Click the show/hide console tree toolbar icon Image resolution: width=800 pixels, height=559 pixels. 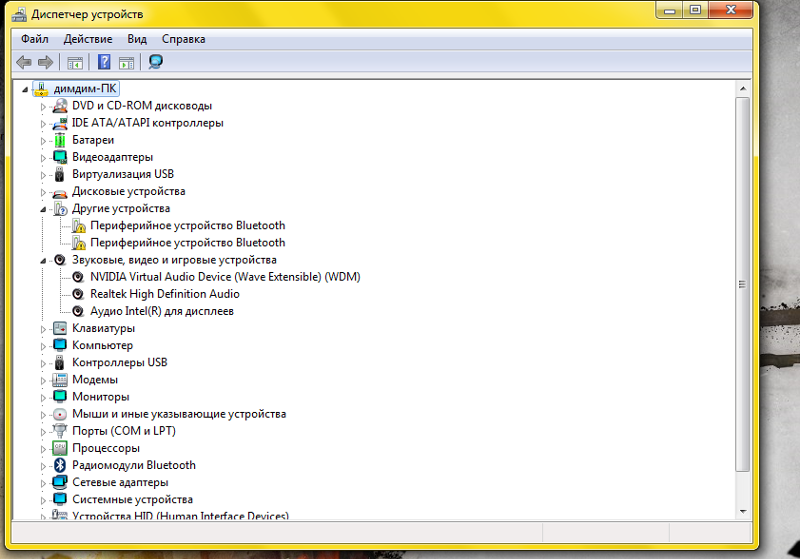pos(75,63)
